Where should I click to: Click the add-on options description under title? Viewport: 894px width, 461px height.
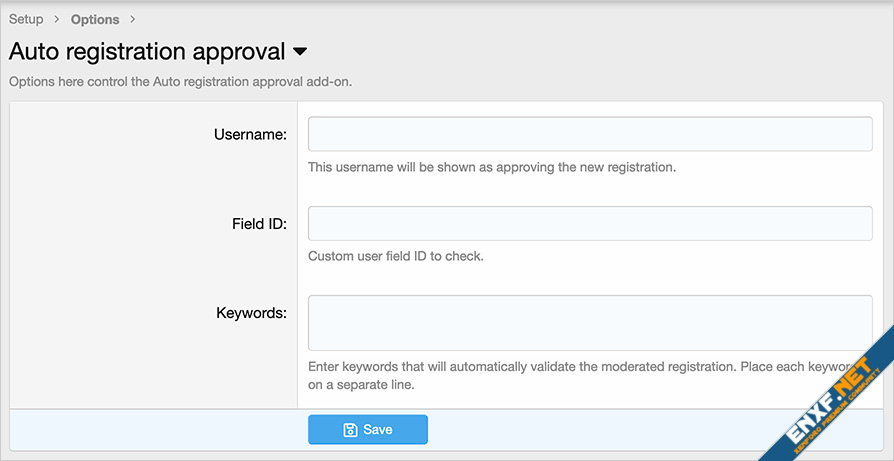tap(180, 81)
